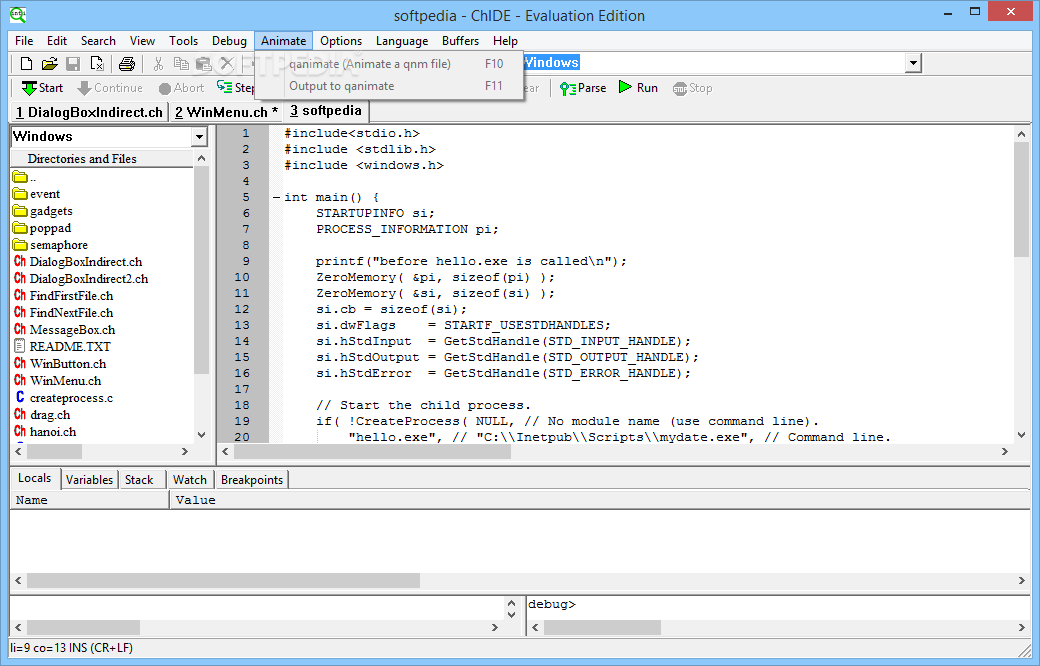Screen dimensions: 1040x666
Task: Select README.TXT file
Action: [62, 346]
